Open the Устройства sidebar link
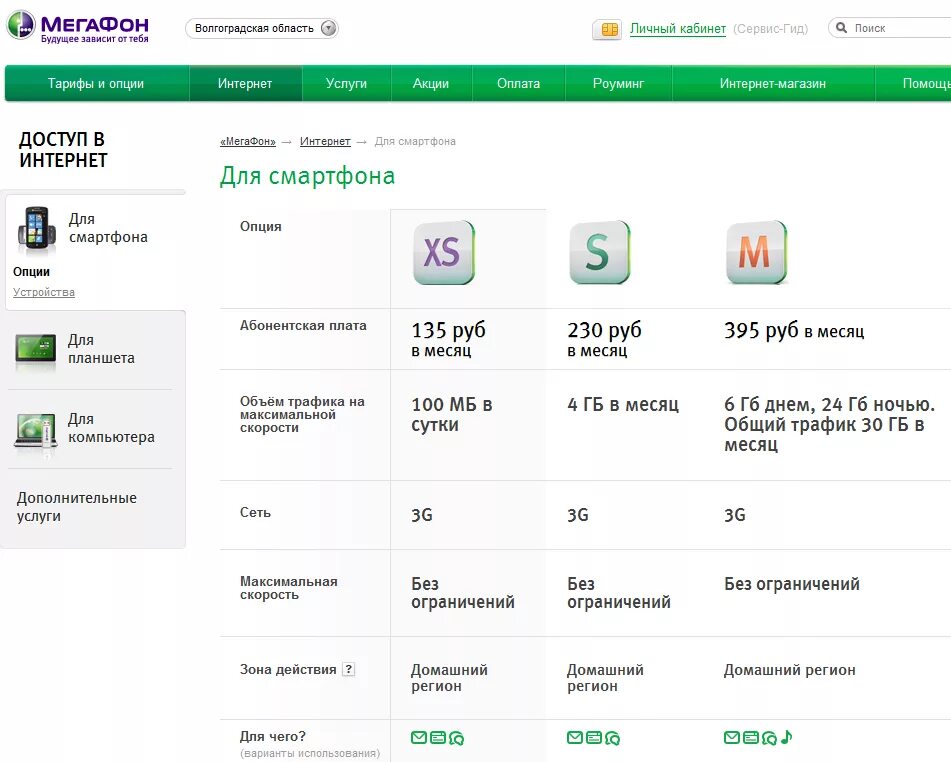Viewport: 951px width, 762px height. [44, 292]
